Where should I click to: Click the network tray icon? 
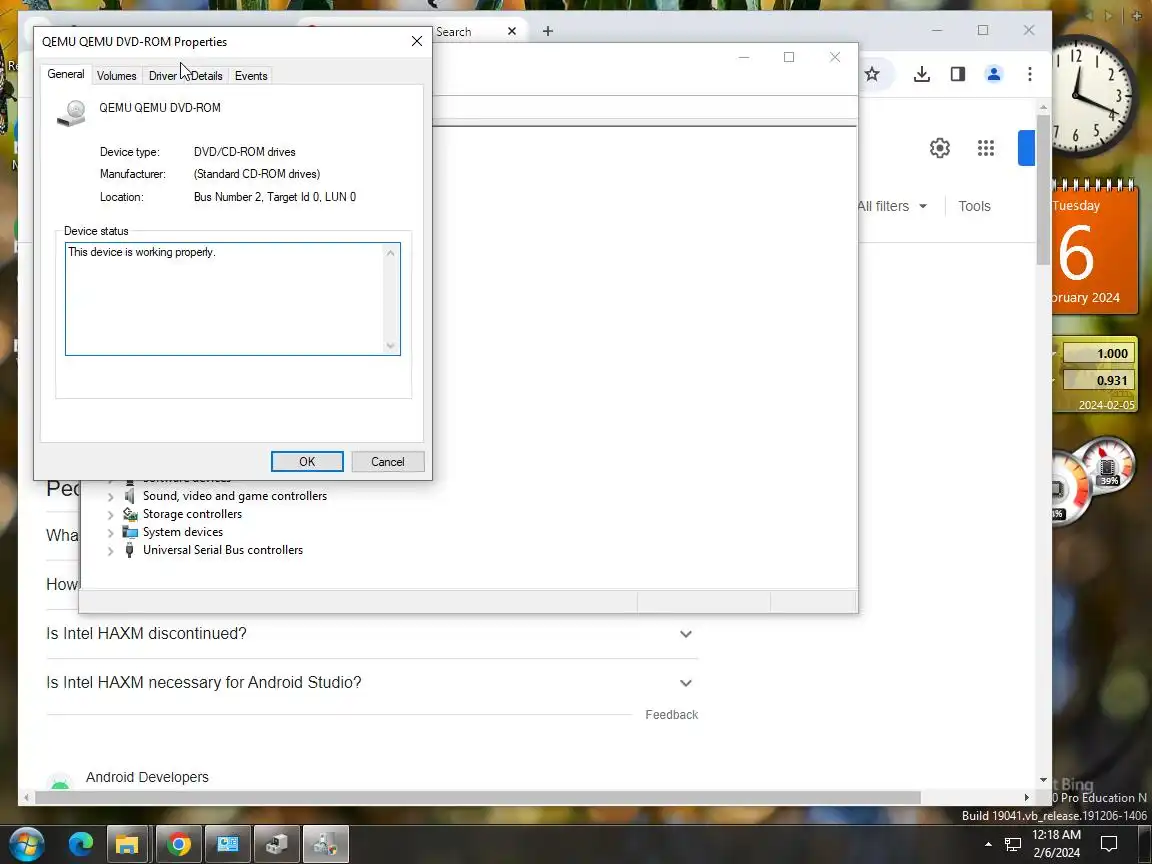click(x=1013, y=844)
